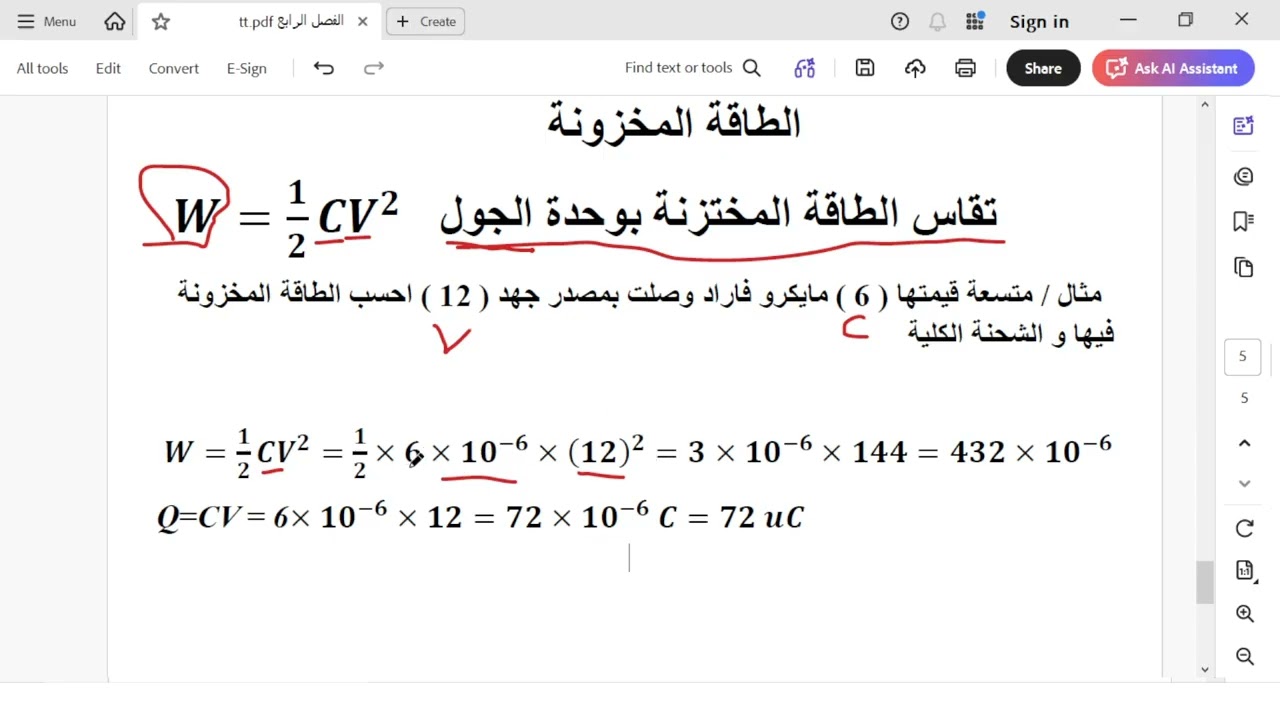Click the Redo arrow
This screenshot has width=1280, height=720.
(x=373, y=68)
